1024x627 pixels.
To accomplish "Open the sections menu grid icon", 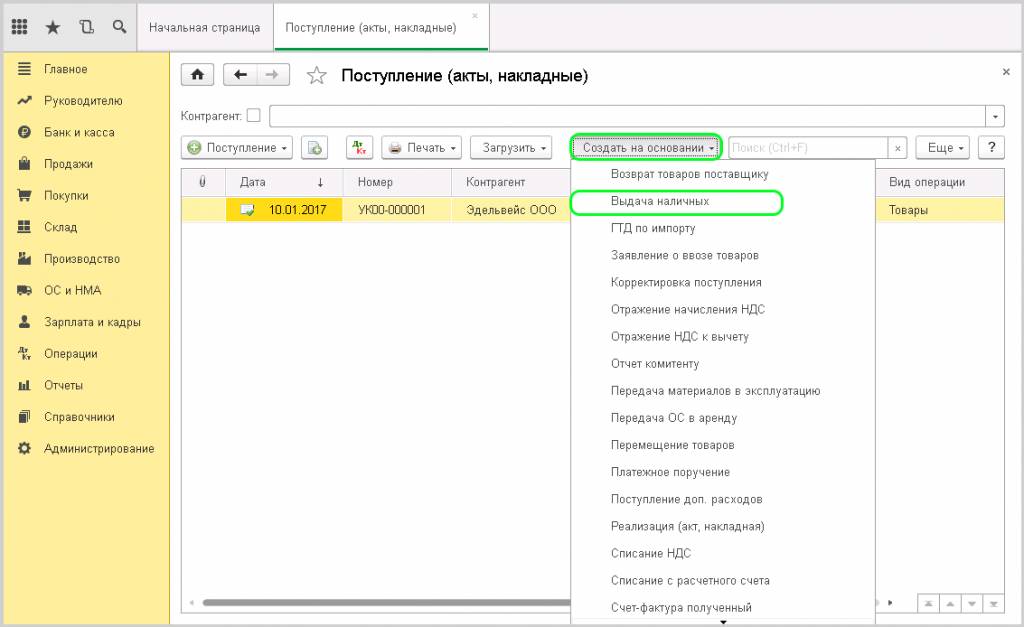I will click(x=20, y=27).
